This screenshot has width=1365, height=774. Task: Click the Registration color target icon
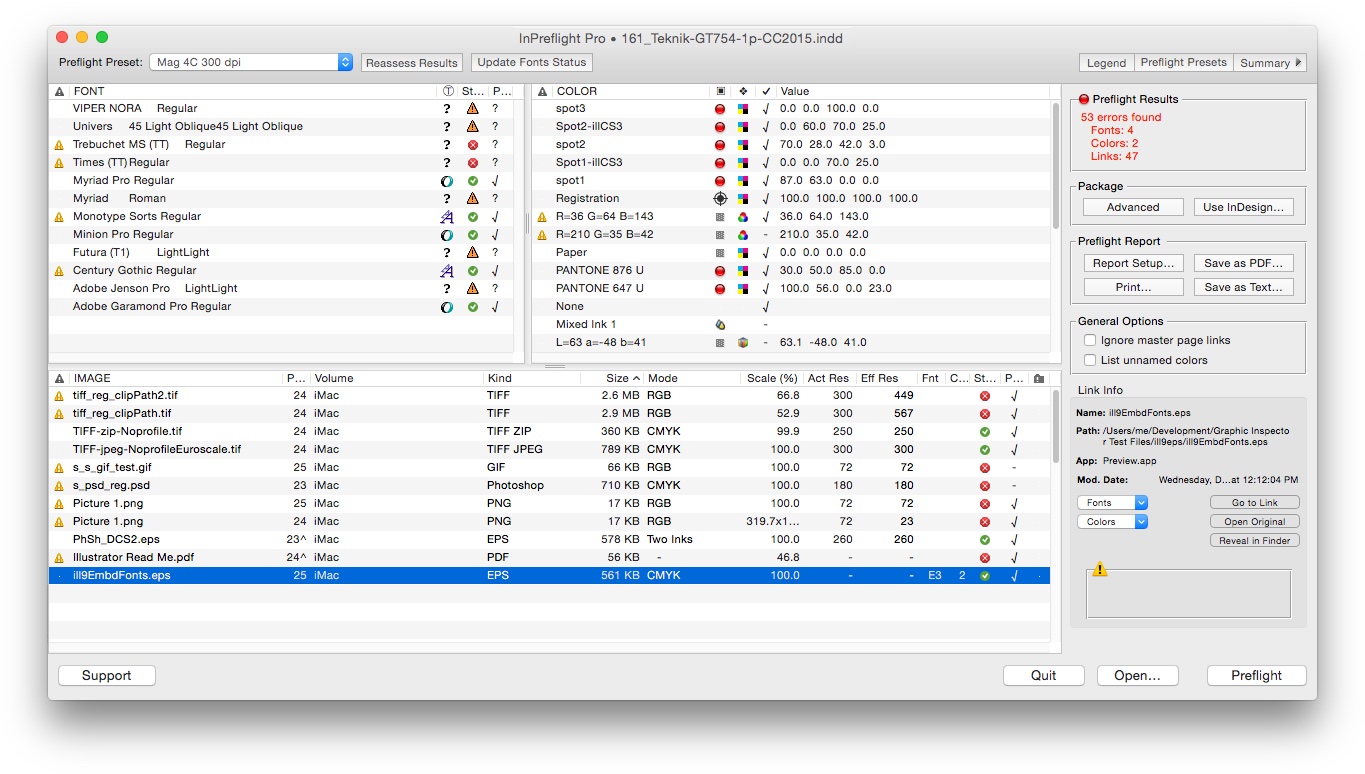click(720, 199)
